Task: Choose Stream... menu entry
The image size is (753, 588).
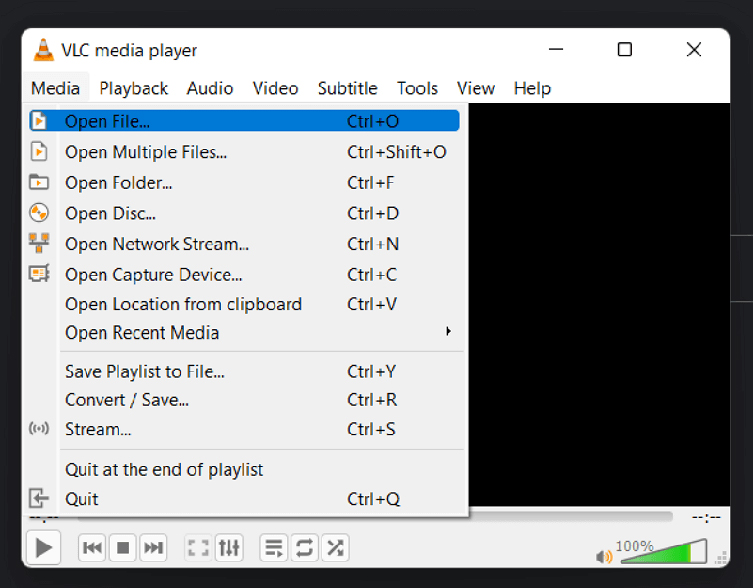Action: [244, 429]
